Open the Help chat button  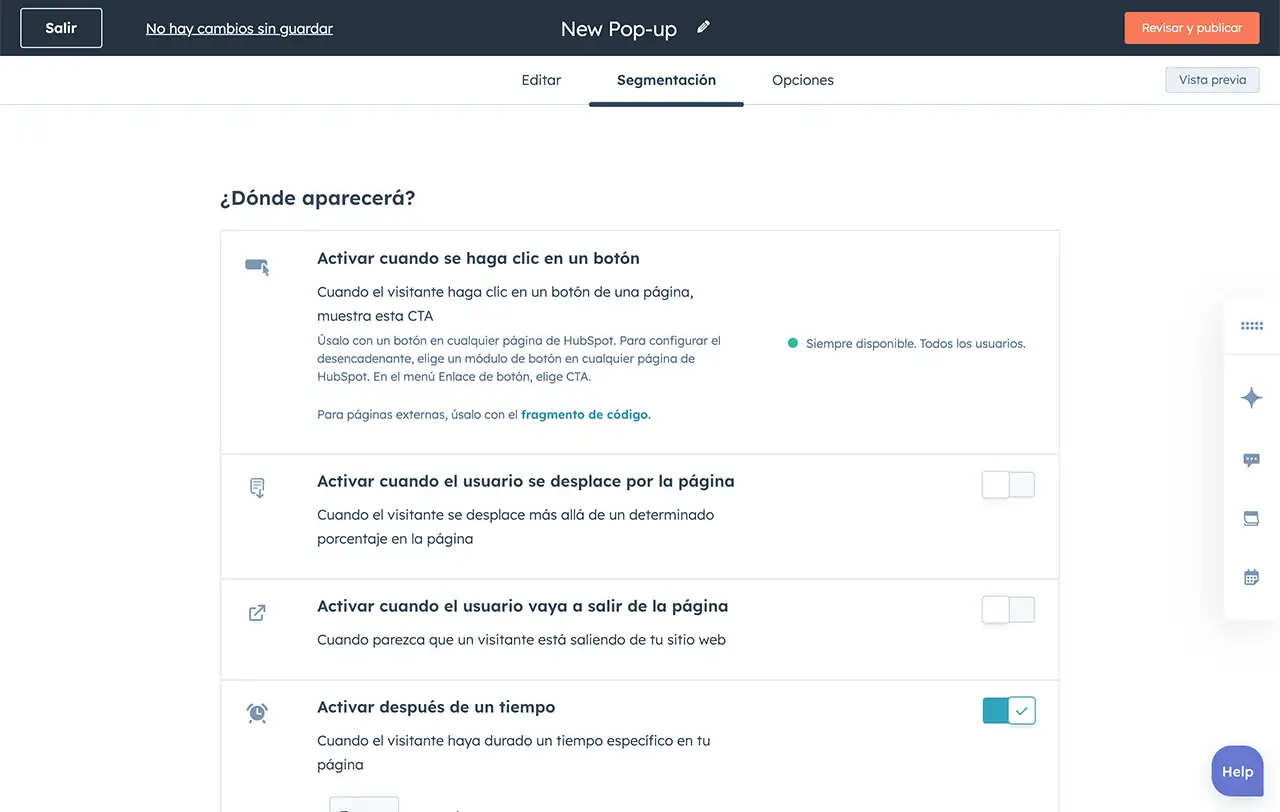point(1237,771)
